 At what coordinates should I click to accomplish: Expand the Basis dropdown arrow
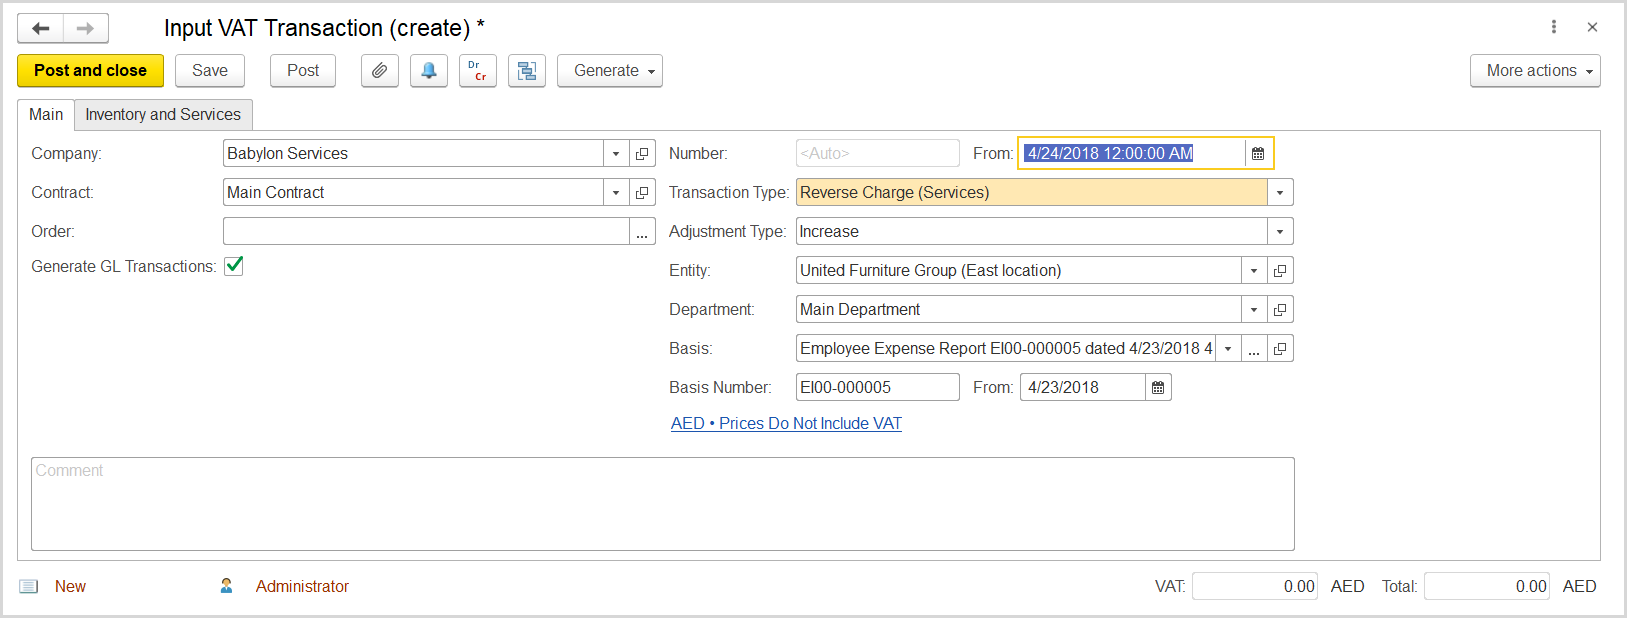pos(1228,348)
